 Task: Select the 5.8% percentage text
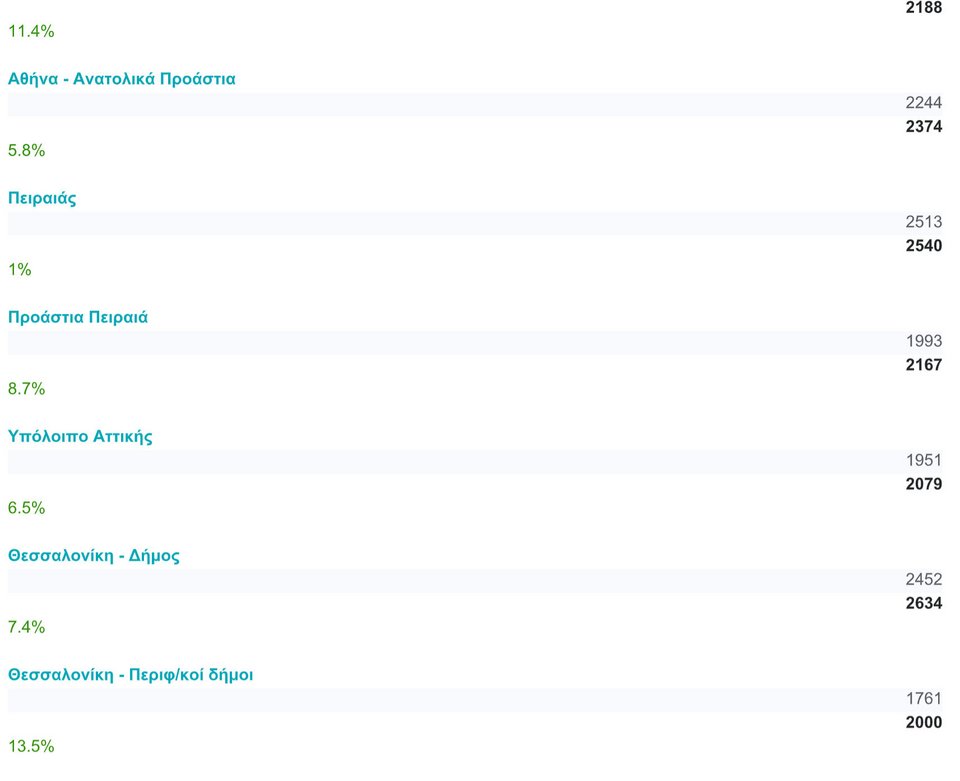pyautogui.click(x=27, y=150)
